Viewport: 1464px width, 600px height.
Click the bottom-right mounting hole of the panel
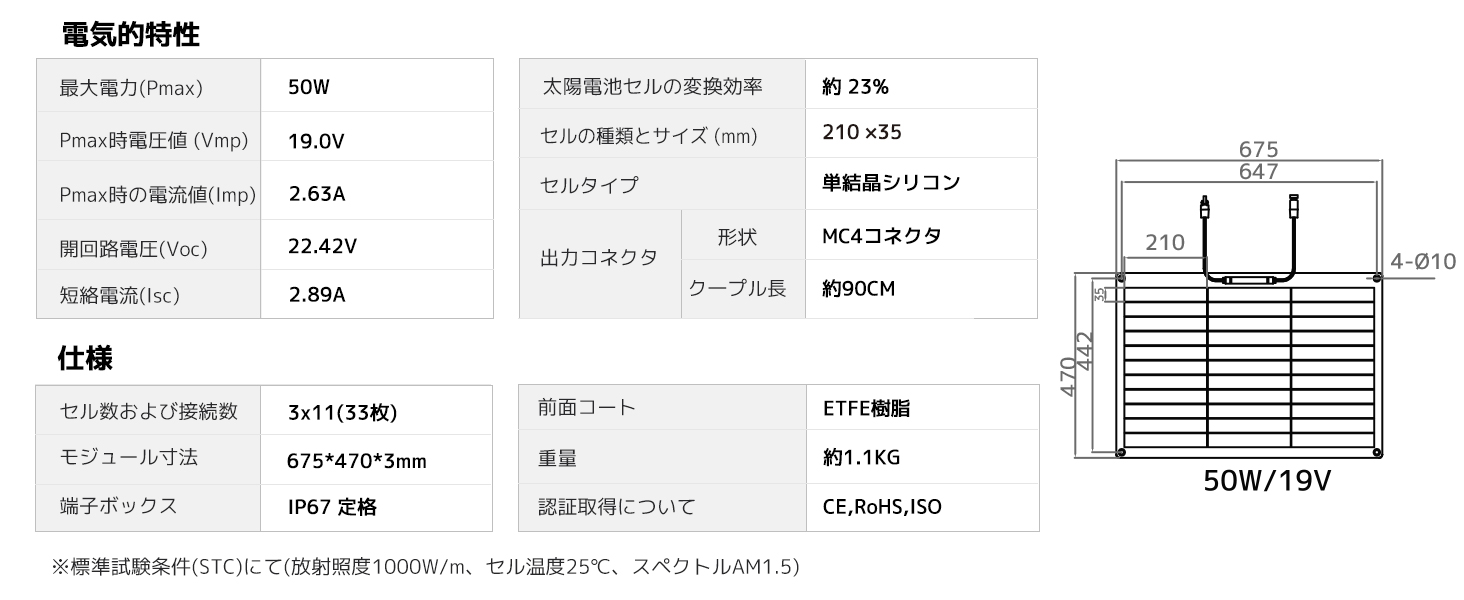coord(1378,454)
